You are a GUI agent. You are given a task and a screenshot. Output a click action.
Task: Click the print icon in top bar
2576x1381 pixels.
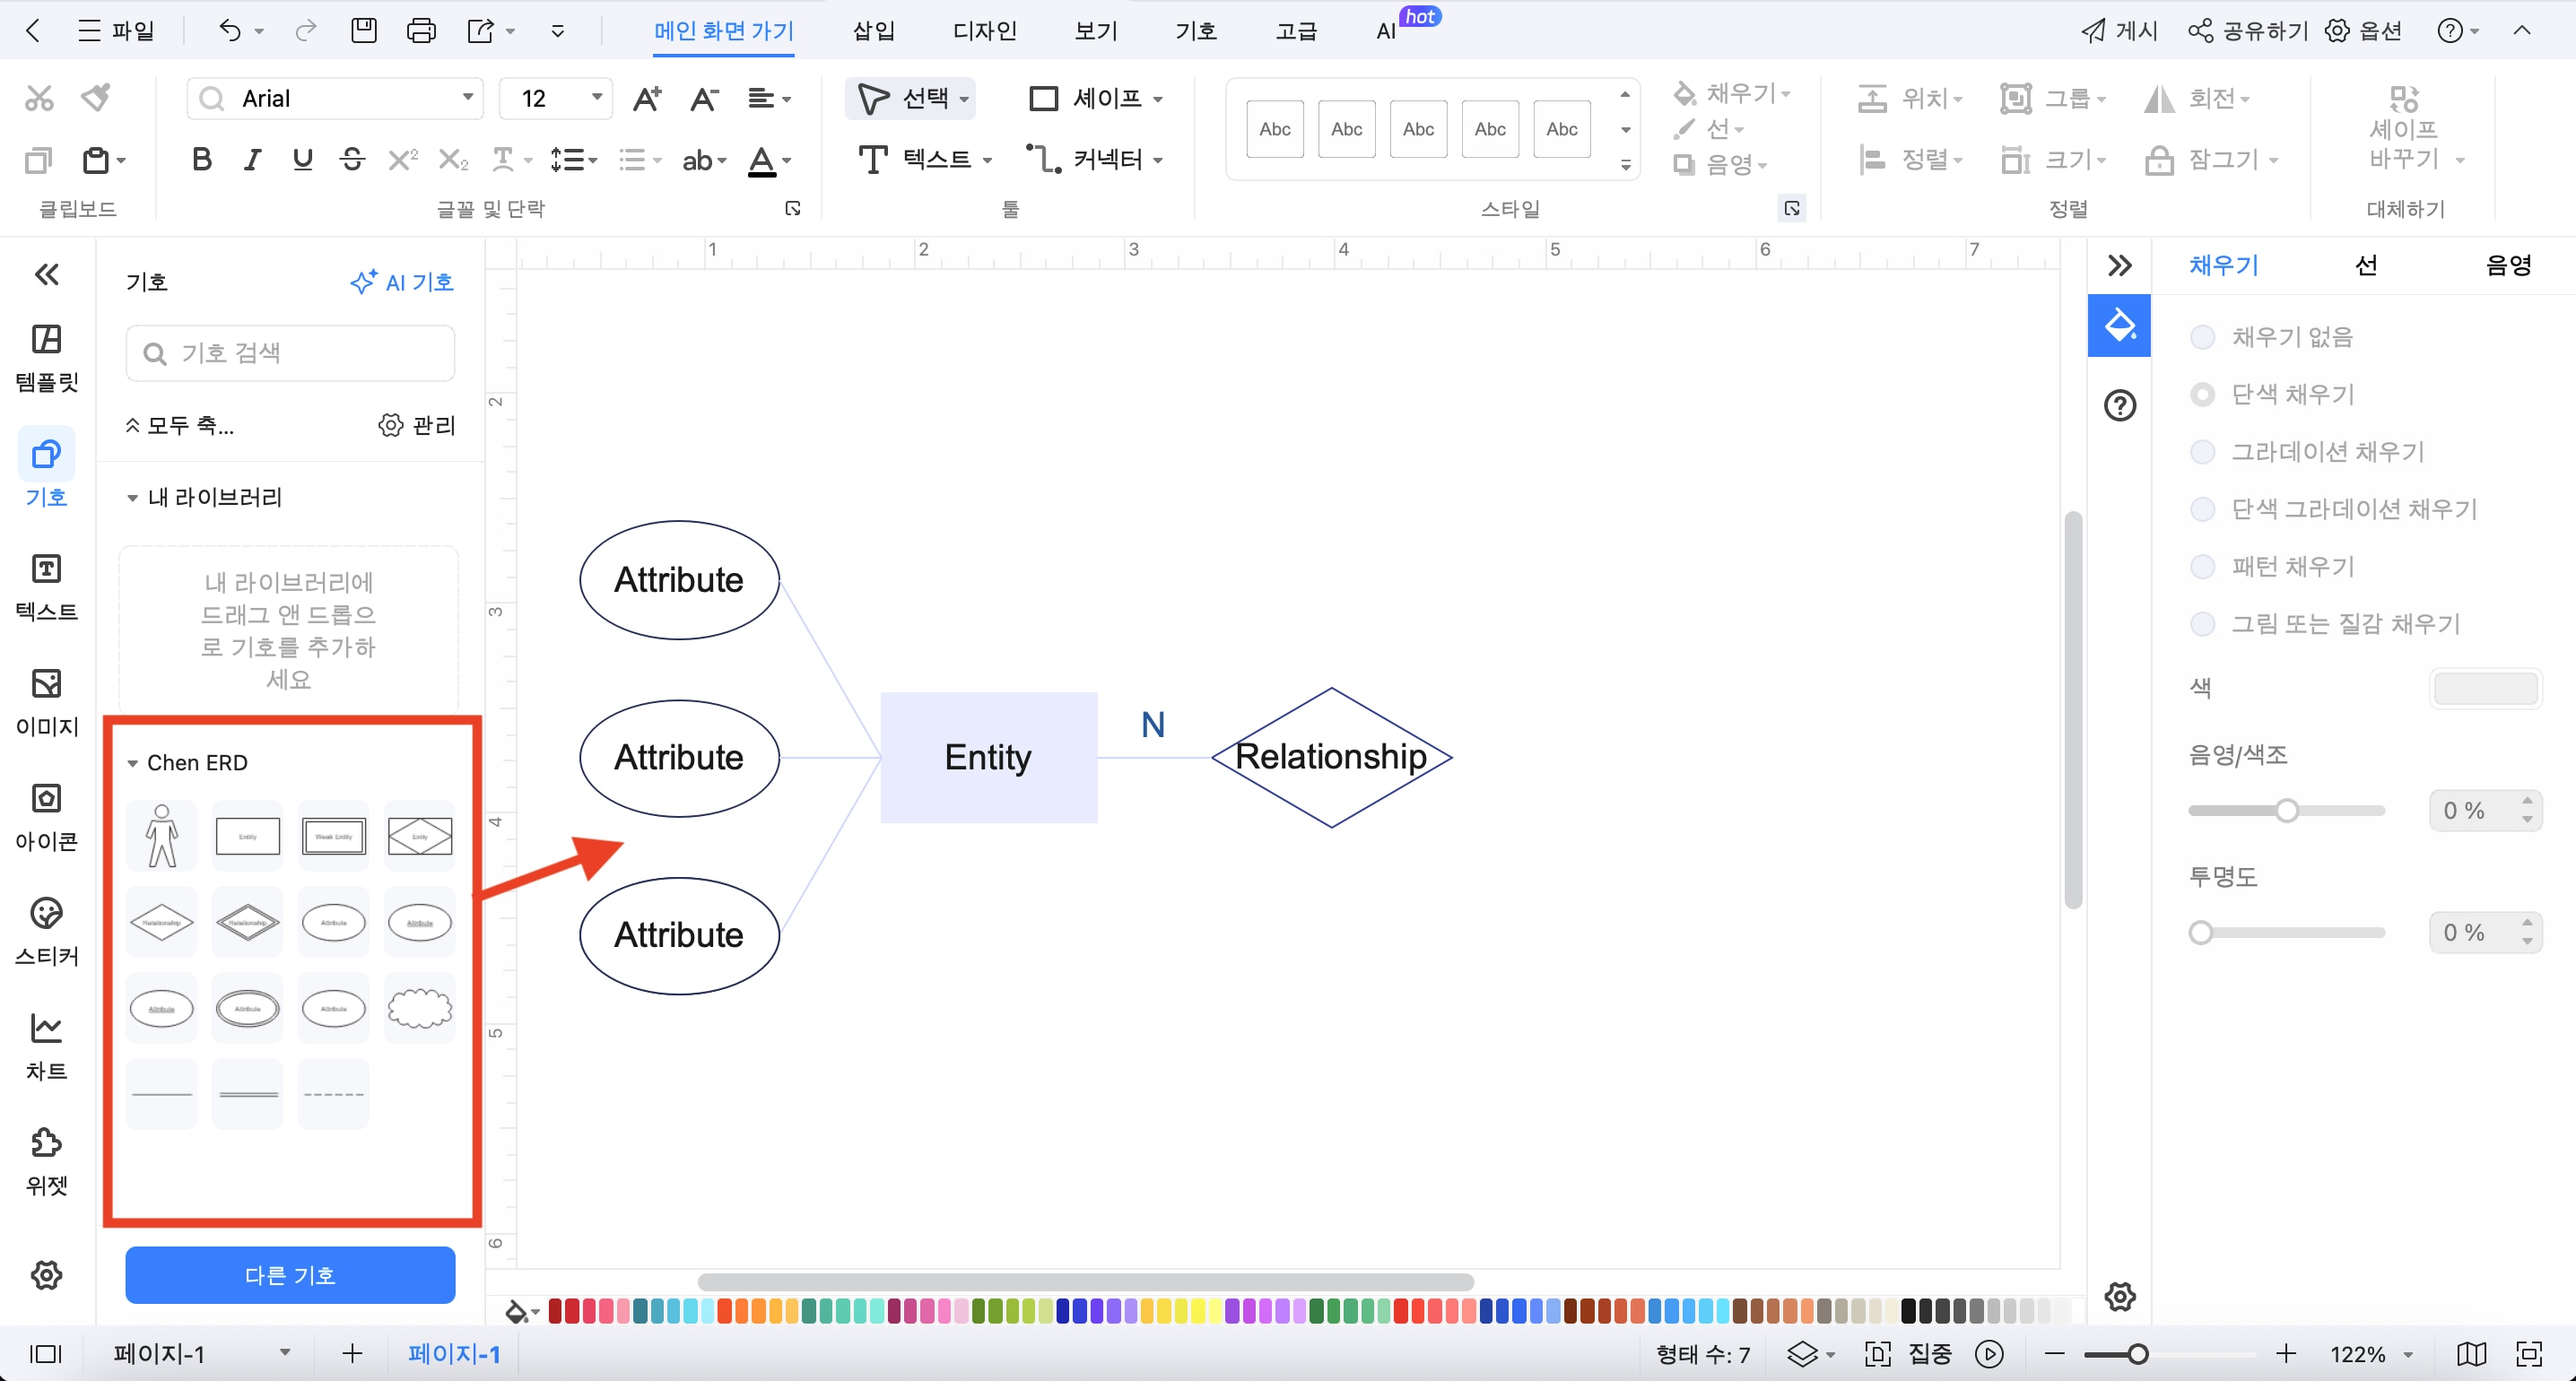pyautogui.click(x=421, y=31)
